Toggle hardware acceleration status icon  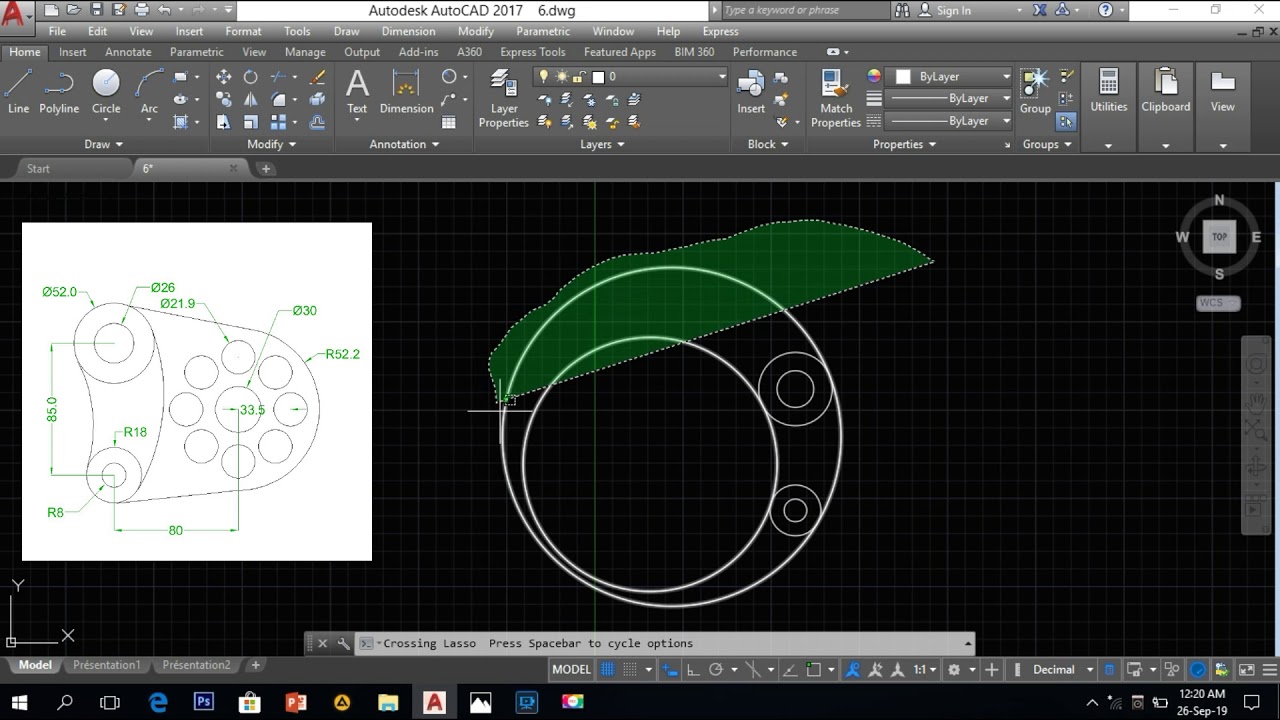[1197, 670]
